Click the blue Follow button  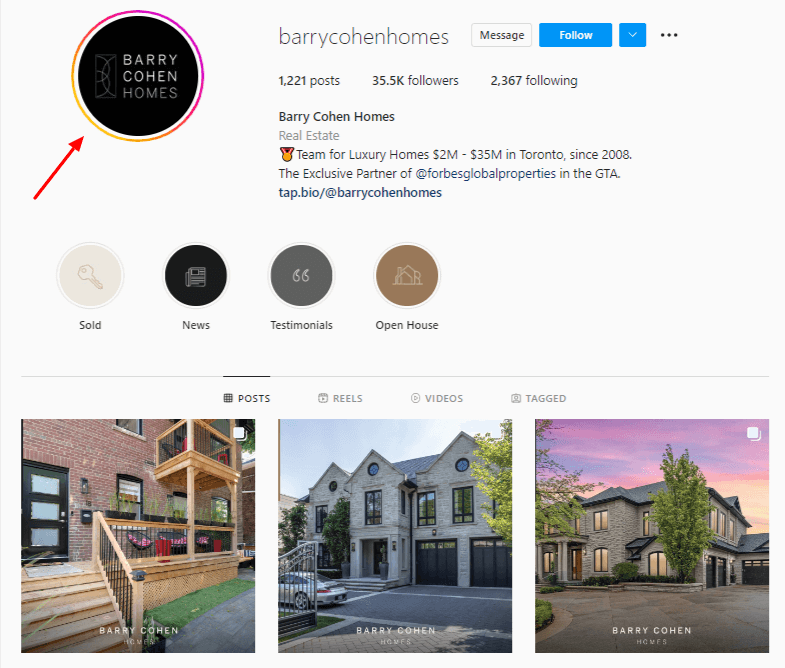click(x=575, y=35)
